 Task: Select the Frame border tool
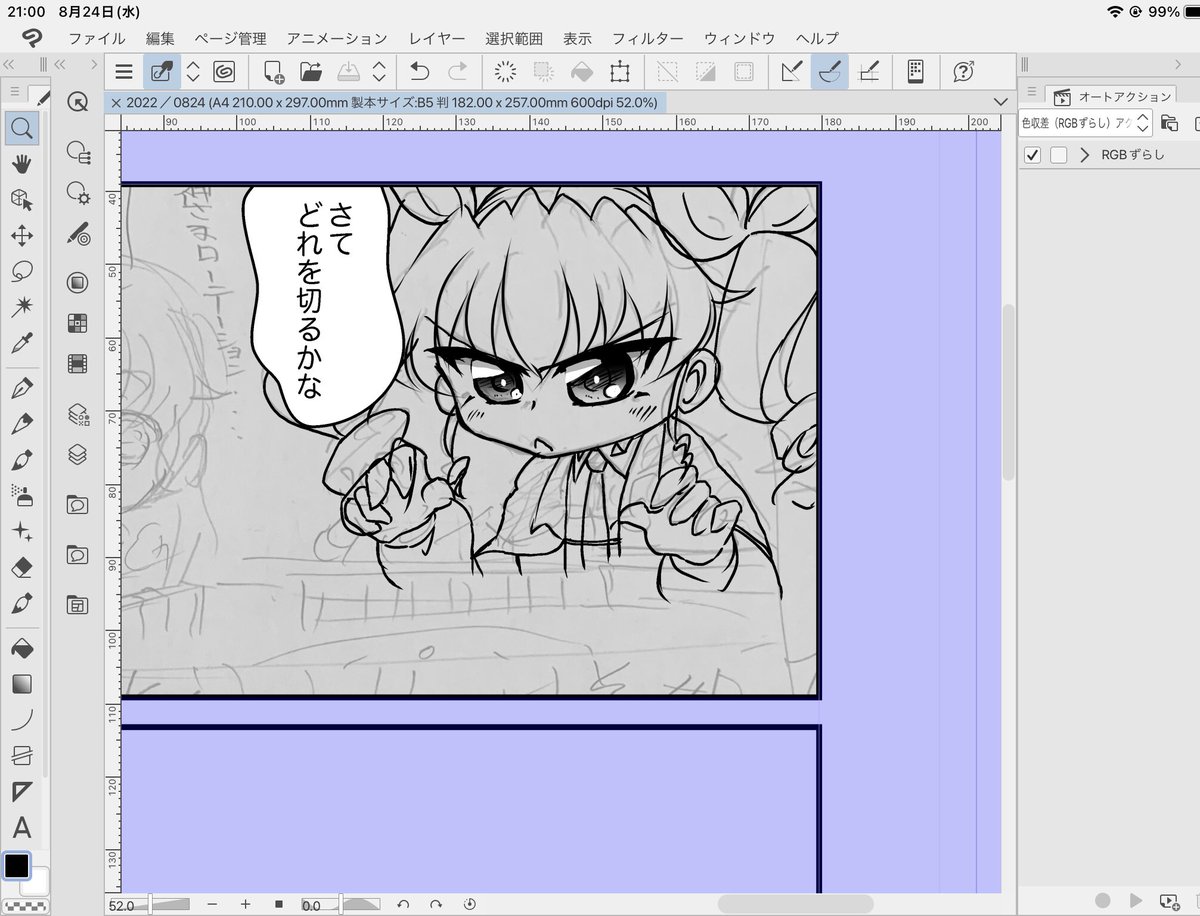(x=22, y=756)
